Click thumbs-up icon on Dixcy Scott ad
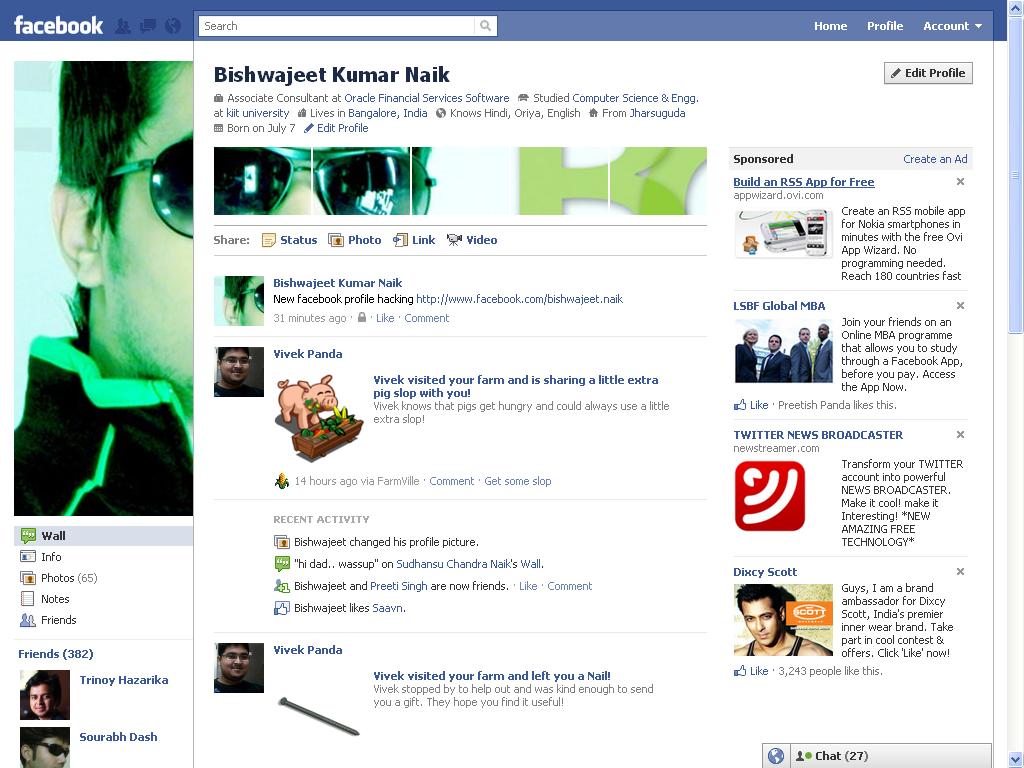This screenshot has height=768, width=1024. pos(740,671)
